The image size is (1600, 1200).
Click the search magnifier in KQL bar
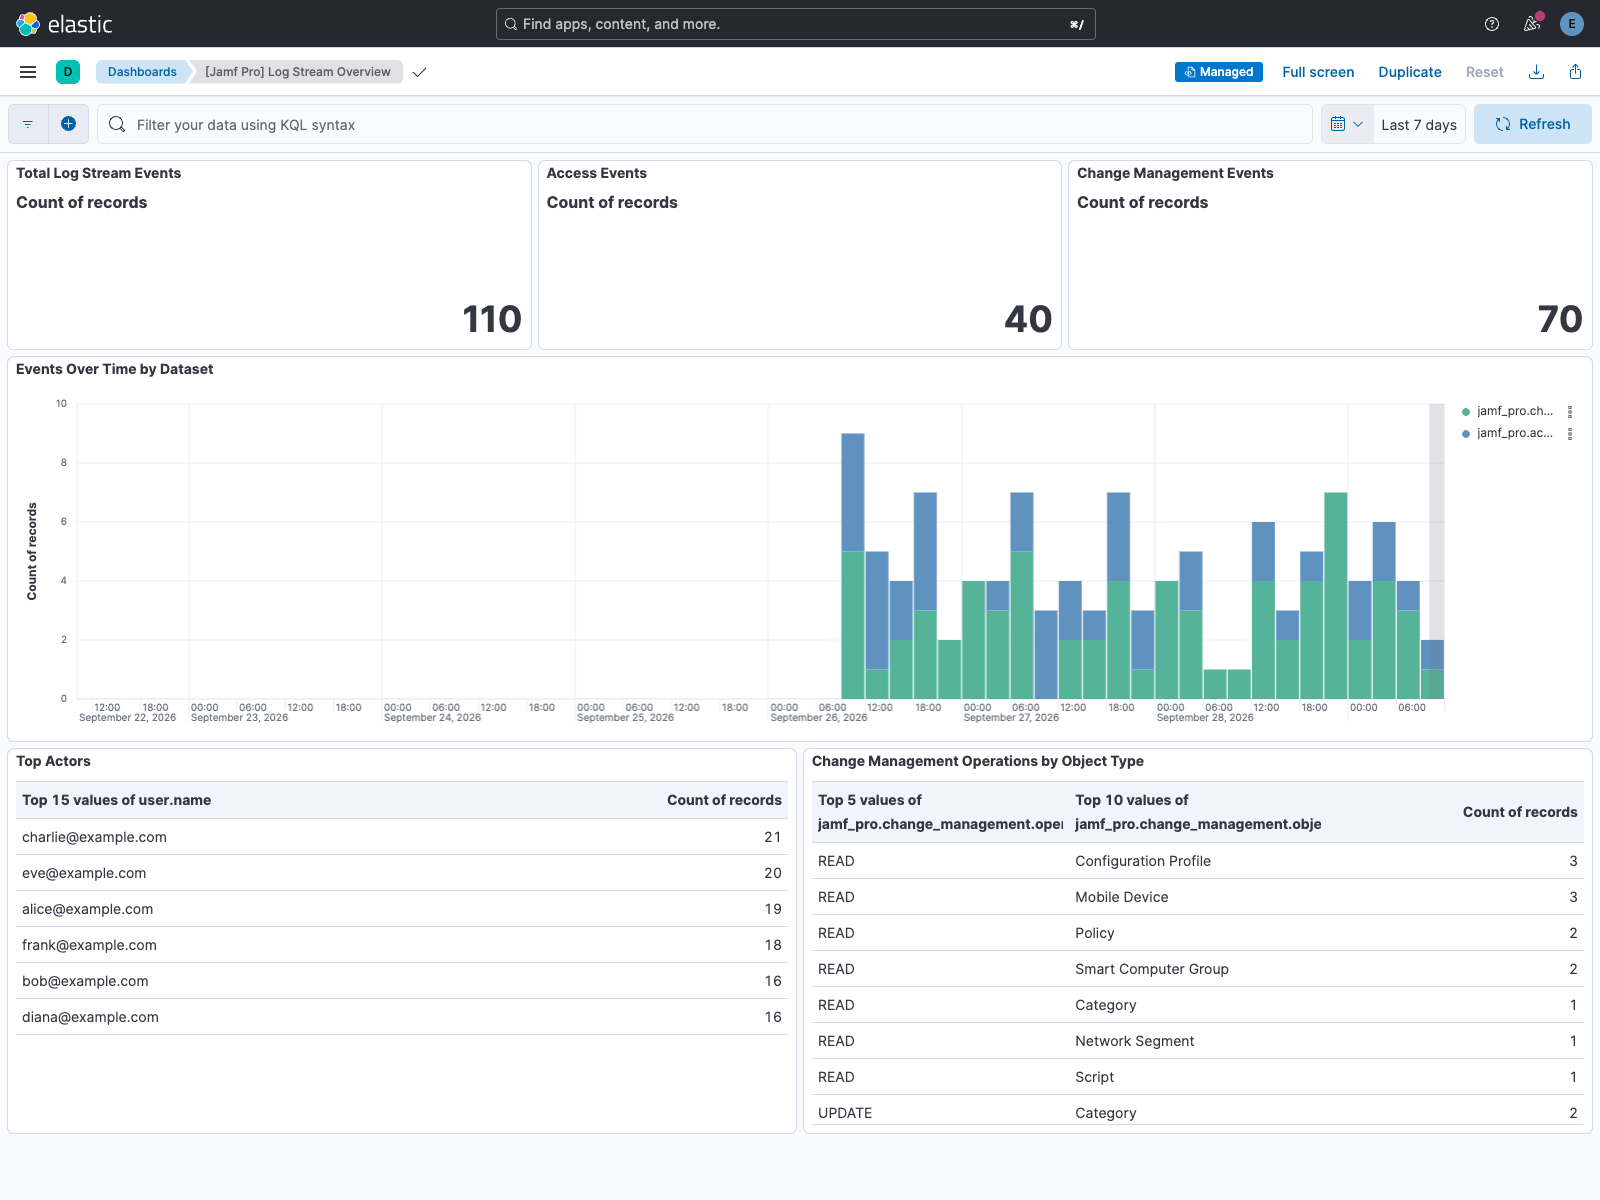click(117, 124)
